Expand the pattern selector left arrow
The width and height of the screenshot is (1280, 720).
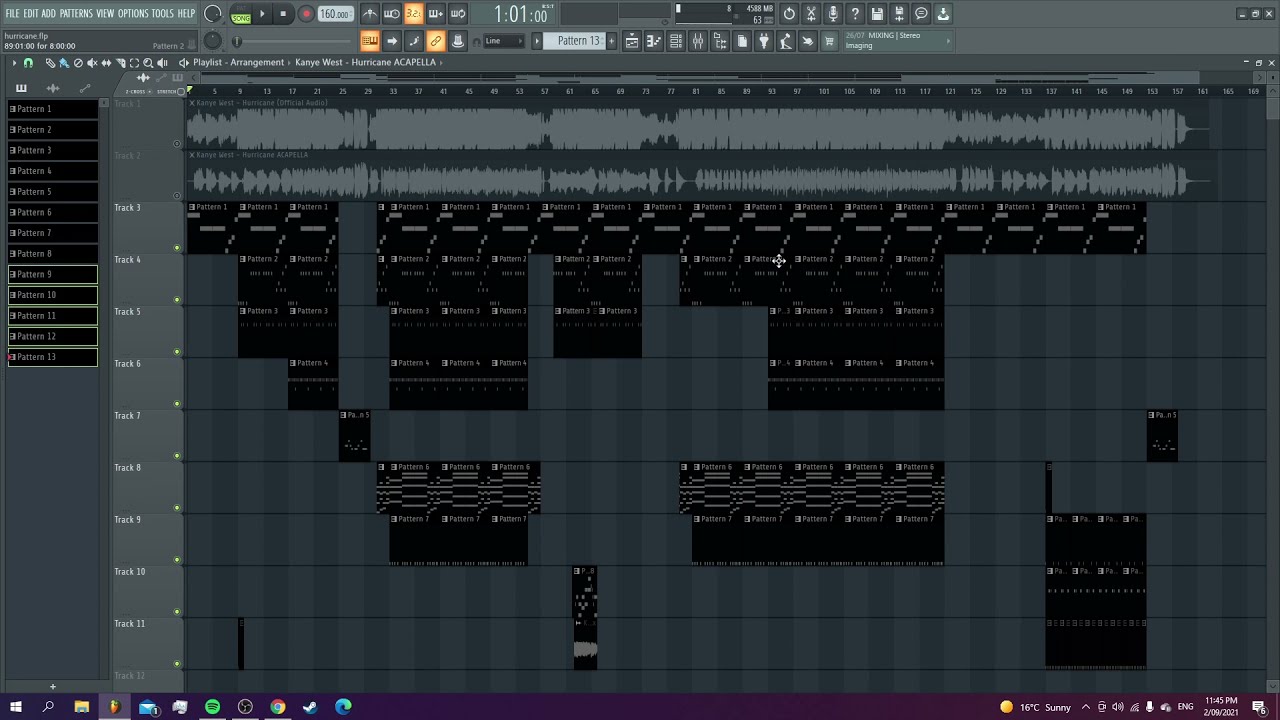pos(537,41)
